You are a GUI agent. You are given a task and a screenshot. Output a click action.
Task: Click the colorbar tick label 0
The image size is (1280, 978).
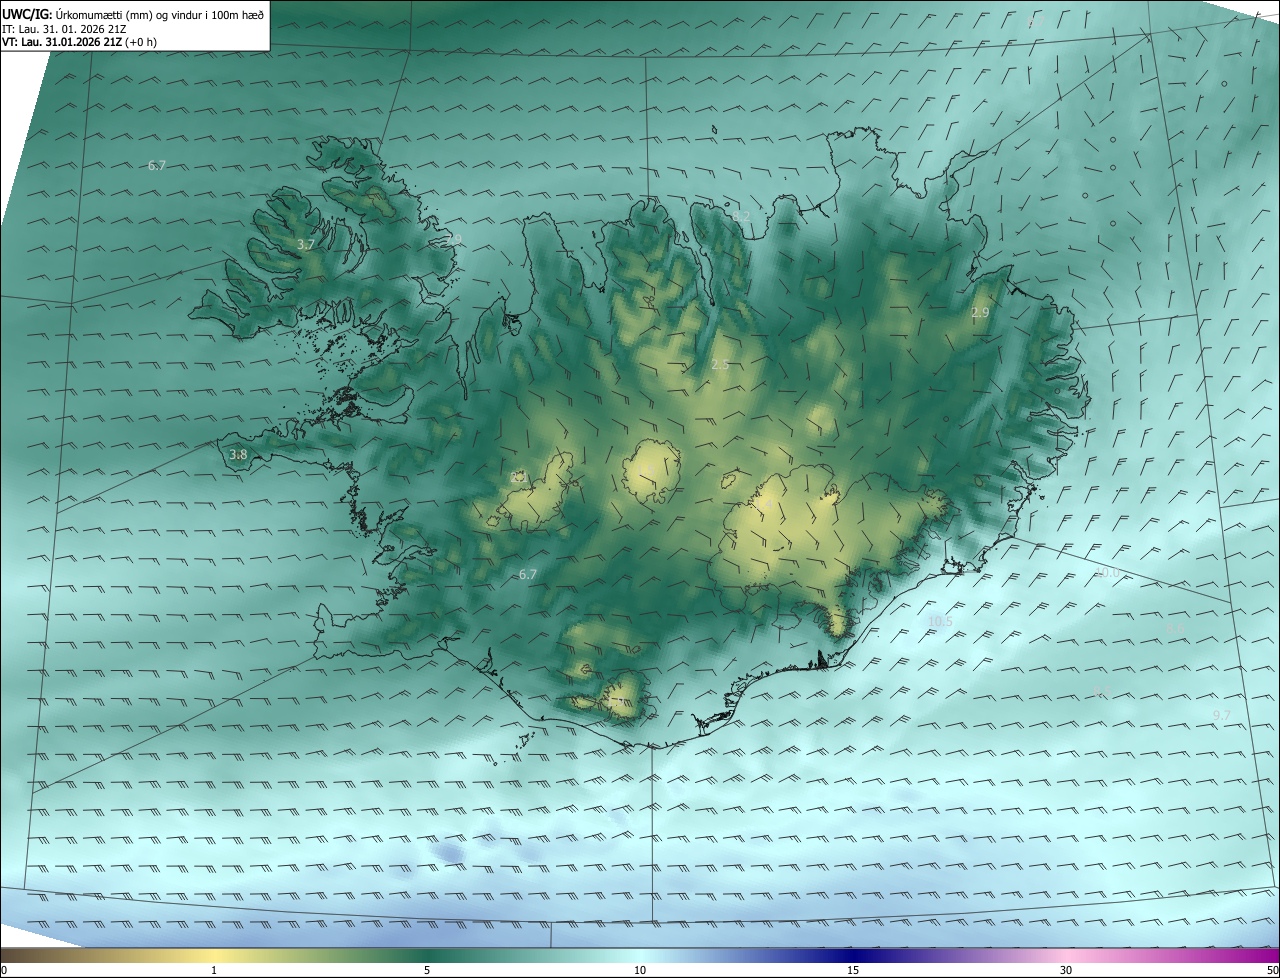coord(4,970)
